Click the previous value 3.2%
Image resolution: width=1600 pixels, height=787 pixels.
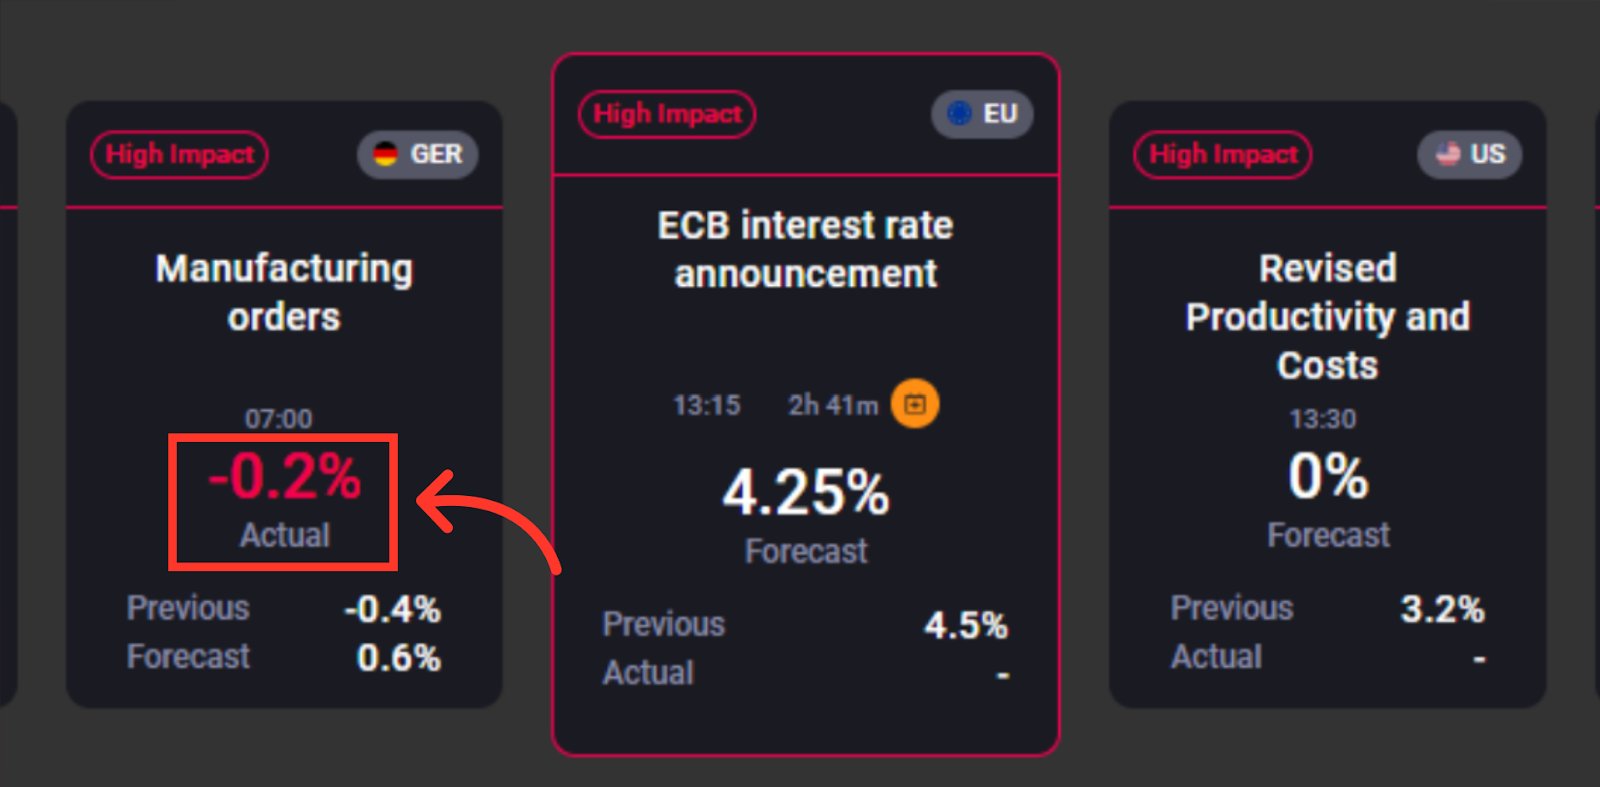pyautogui.click(x=1442, y=609)
